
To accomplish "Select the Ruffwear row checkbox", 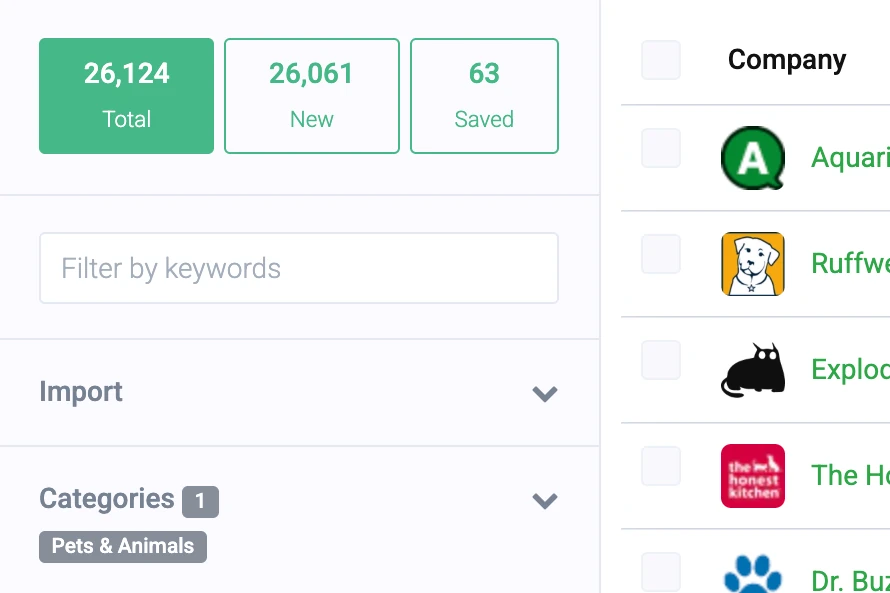I will point(661,254).
